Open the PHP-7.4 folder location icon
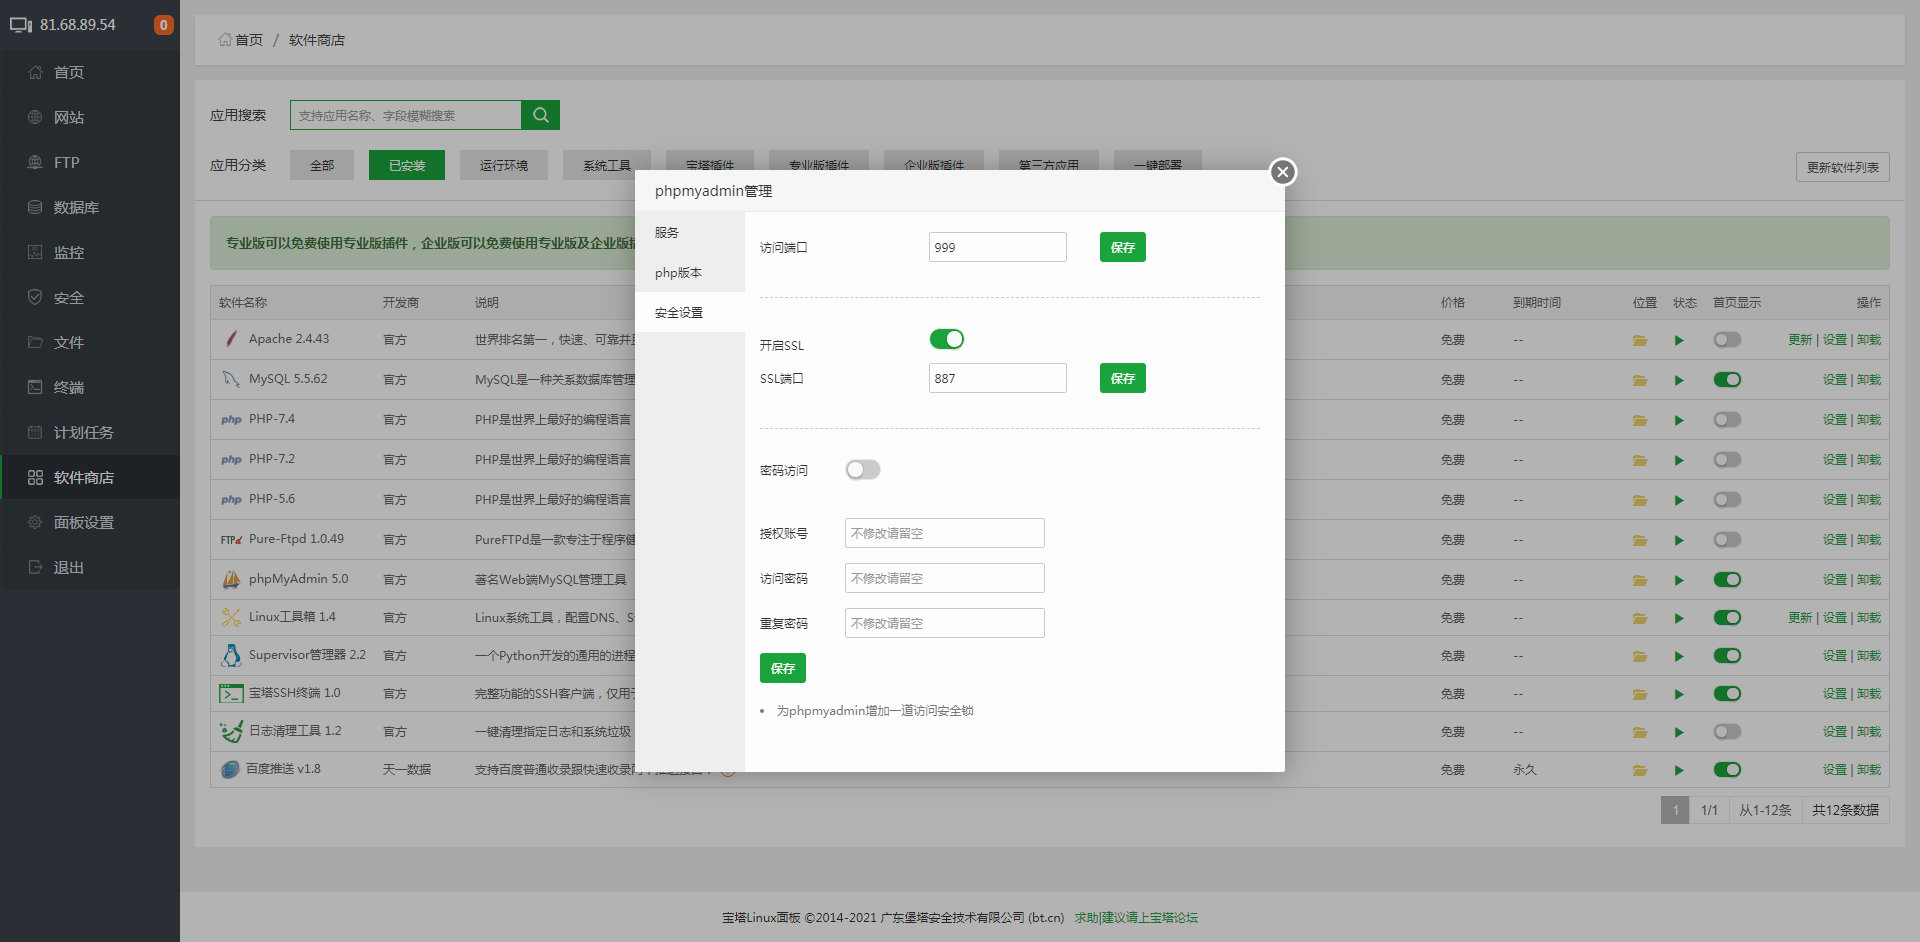The height and width of the screenshot is (942, 1920). (x=1640, y=420)
